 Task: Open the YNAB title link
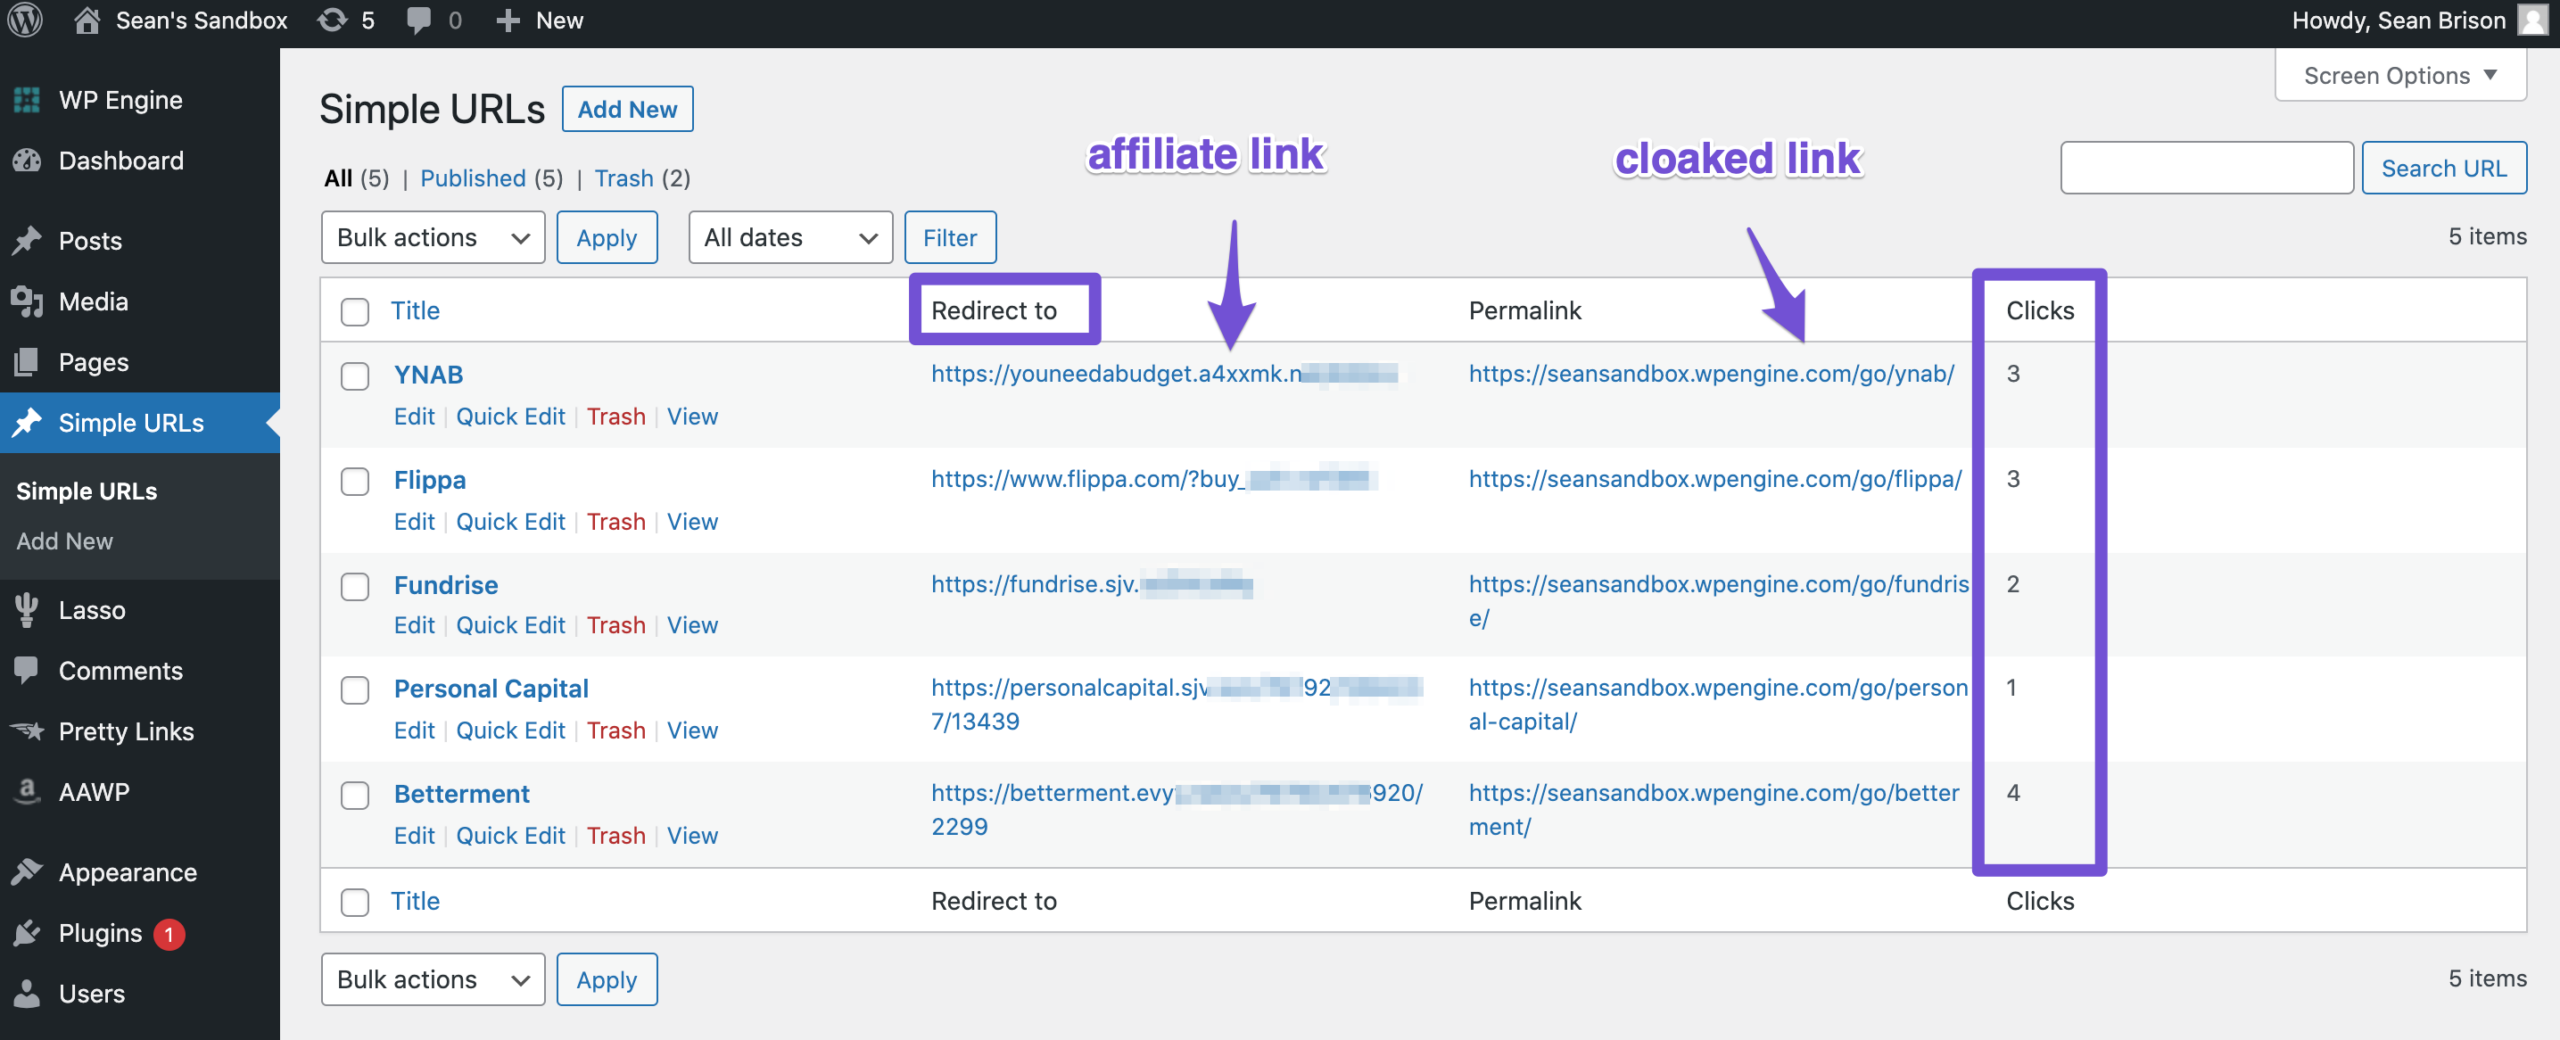(x=429, y=375)
